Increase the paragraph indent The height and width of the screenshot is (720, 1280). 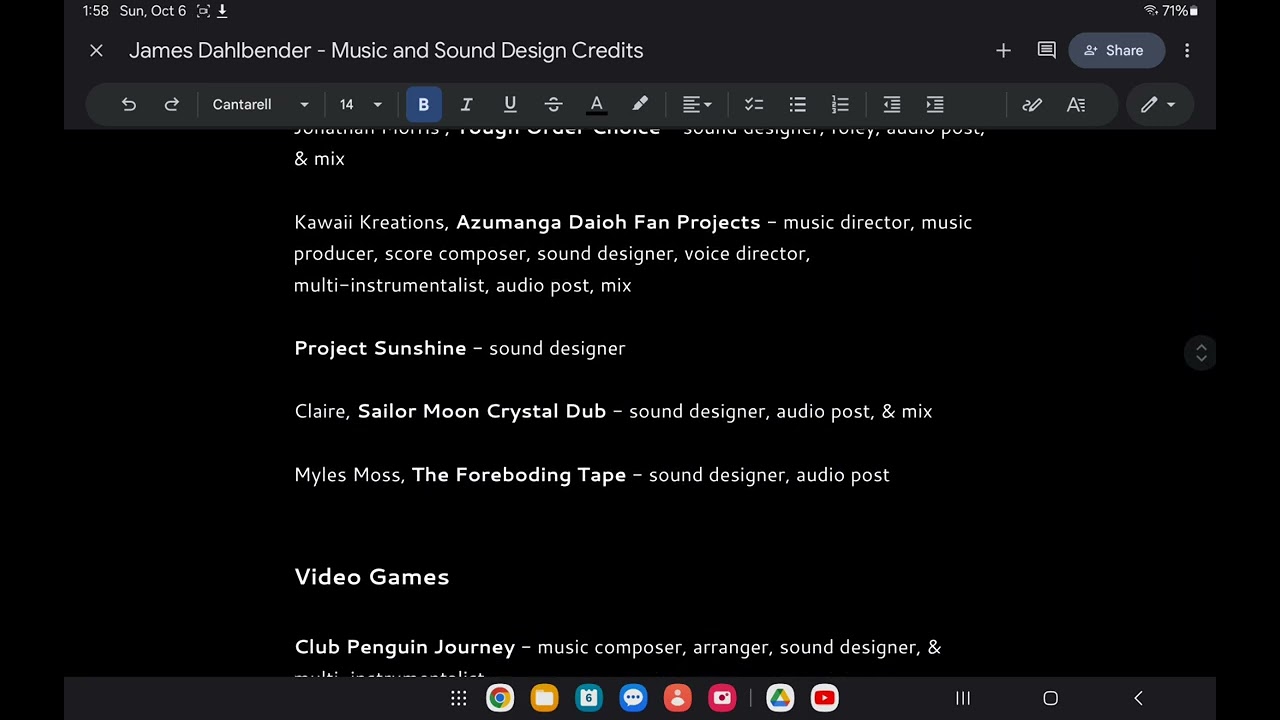pyautogui.click(x=935, y=104)
